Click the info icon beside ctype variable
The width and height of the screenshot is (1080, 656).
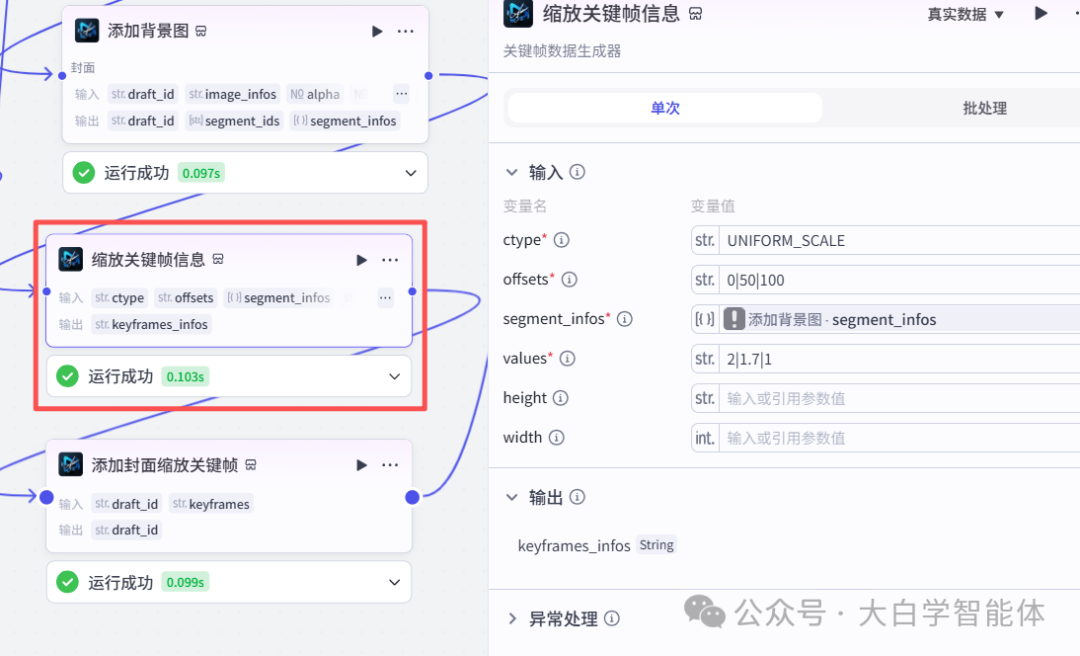tap(561, 240)
